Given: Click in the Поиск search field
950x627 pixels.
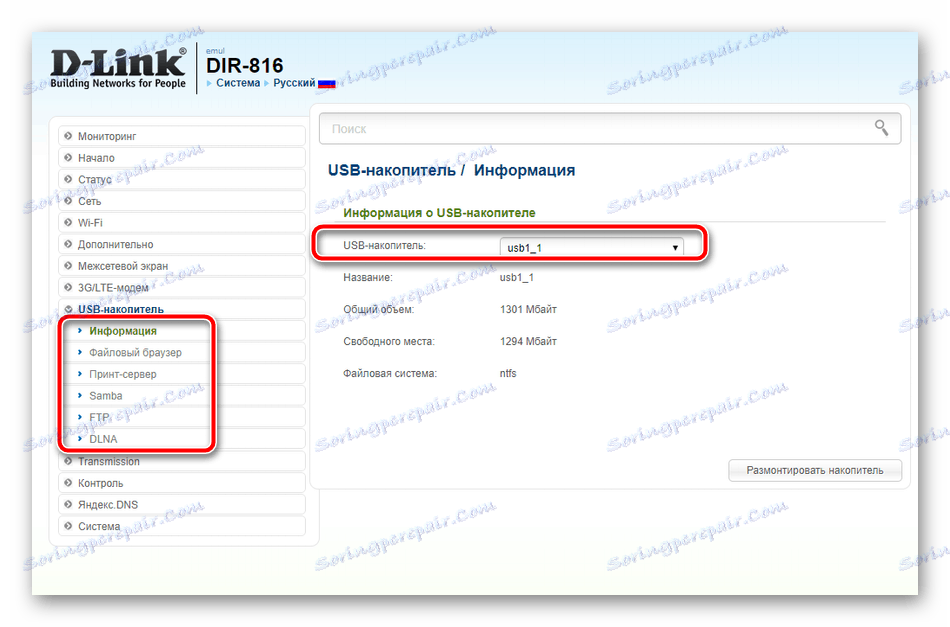Looking at the screenshot, I should point(610,128).
